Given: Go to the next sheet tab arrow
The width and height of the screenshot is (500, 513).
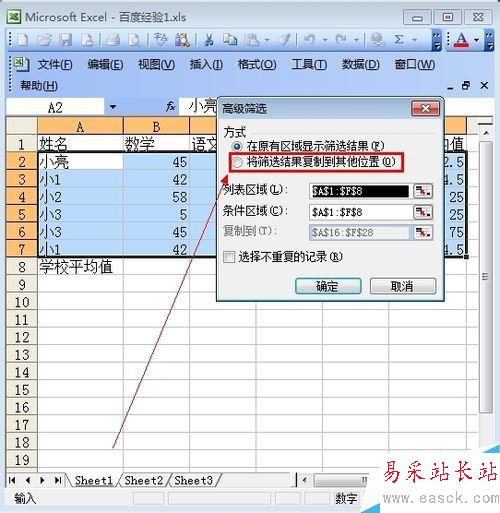Looking at the screenshot, I should 42,480.
